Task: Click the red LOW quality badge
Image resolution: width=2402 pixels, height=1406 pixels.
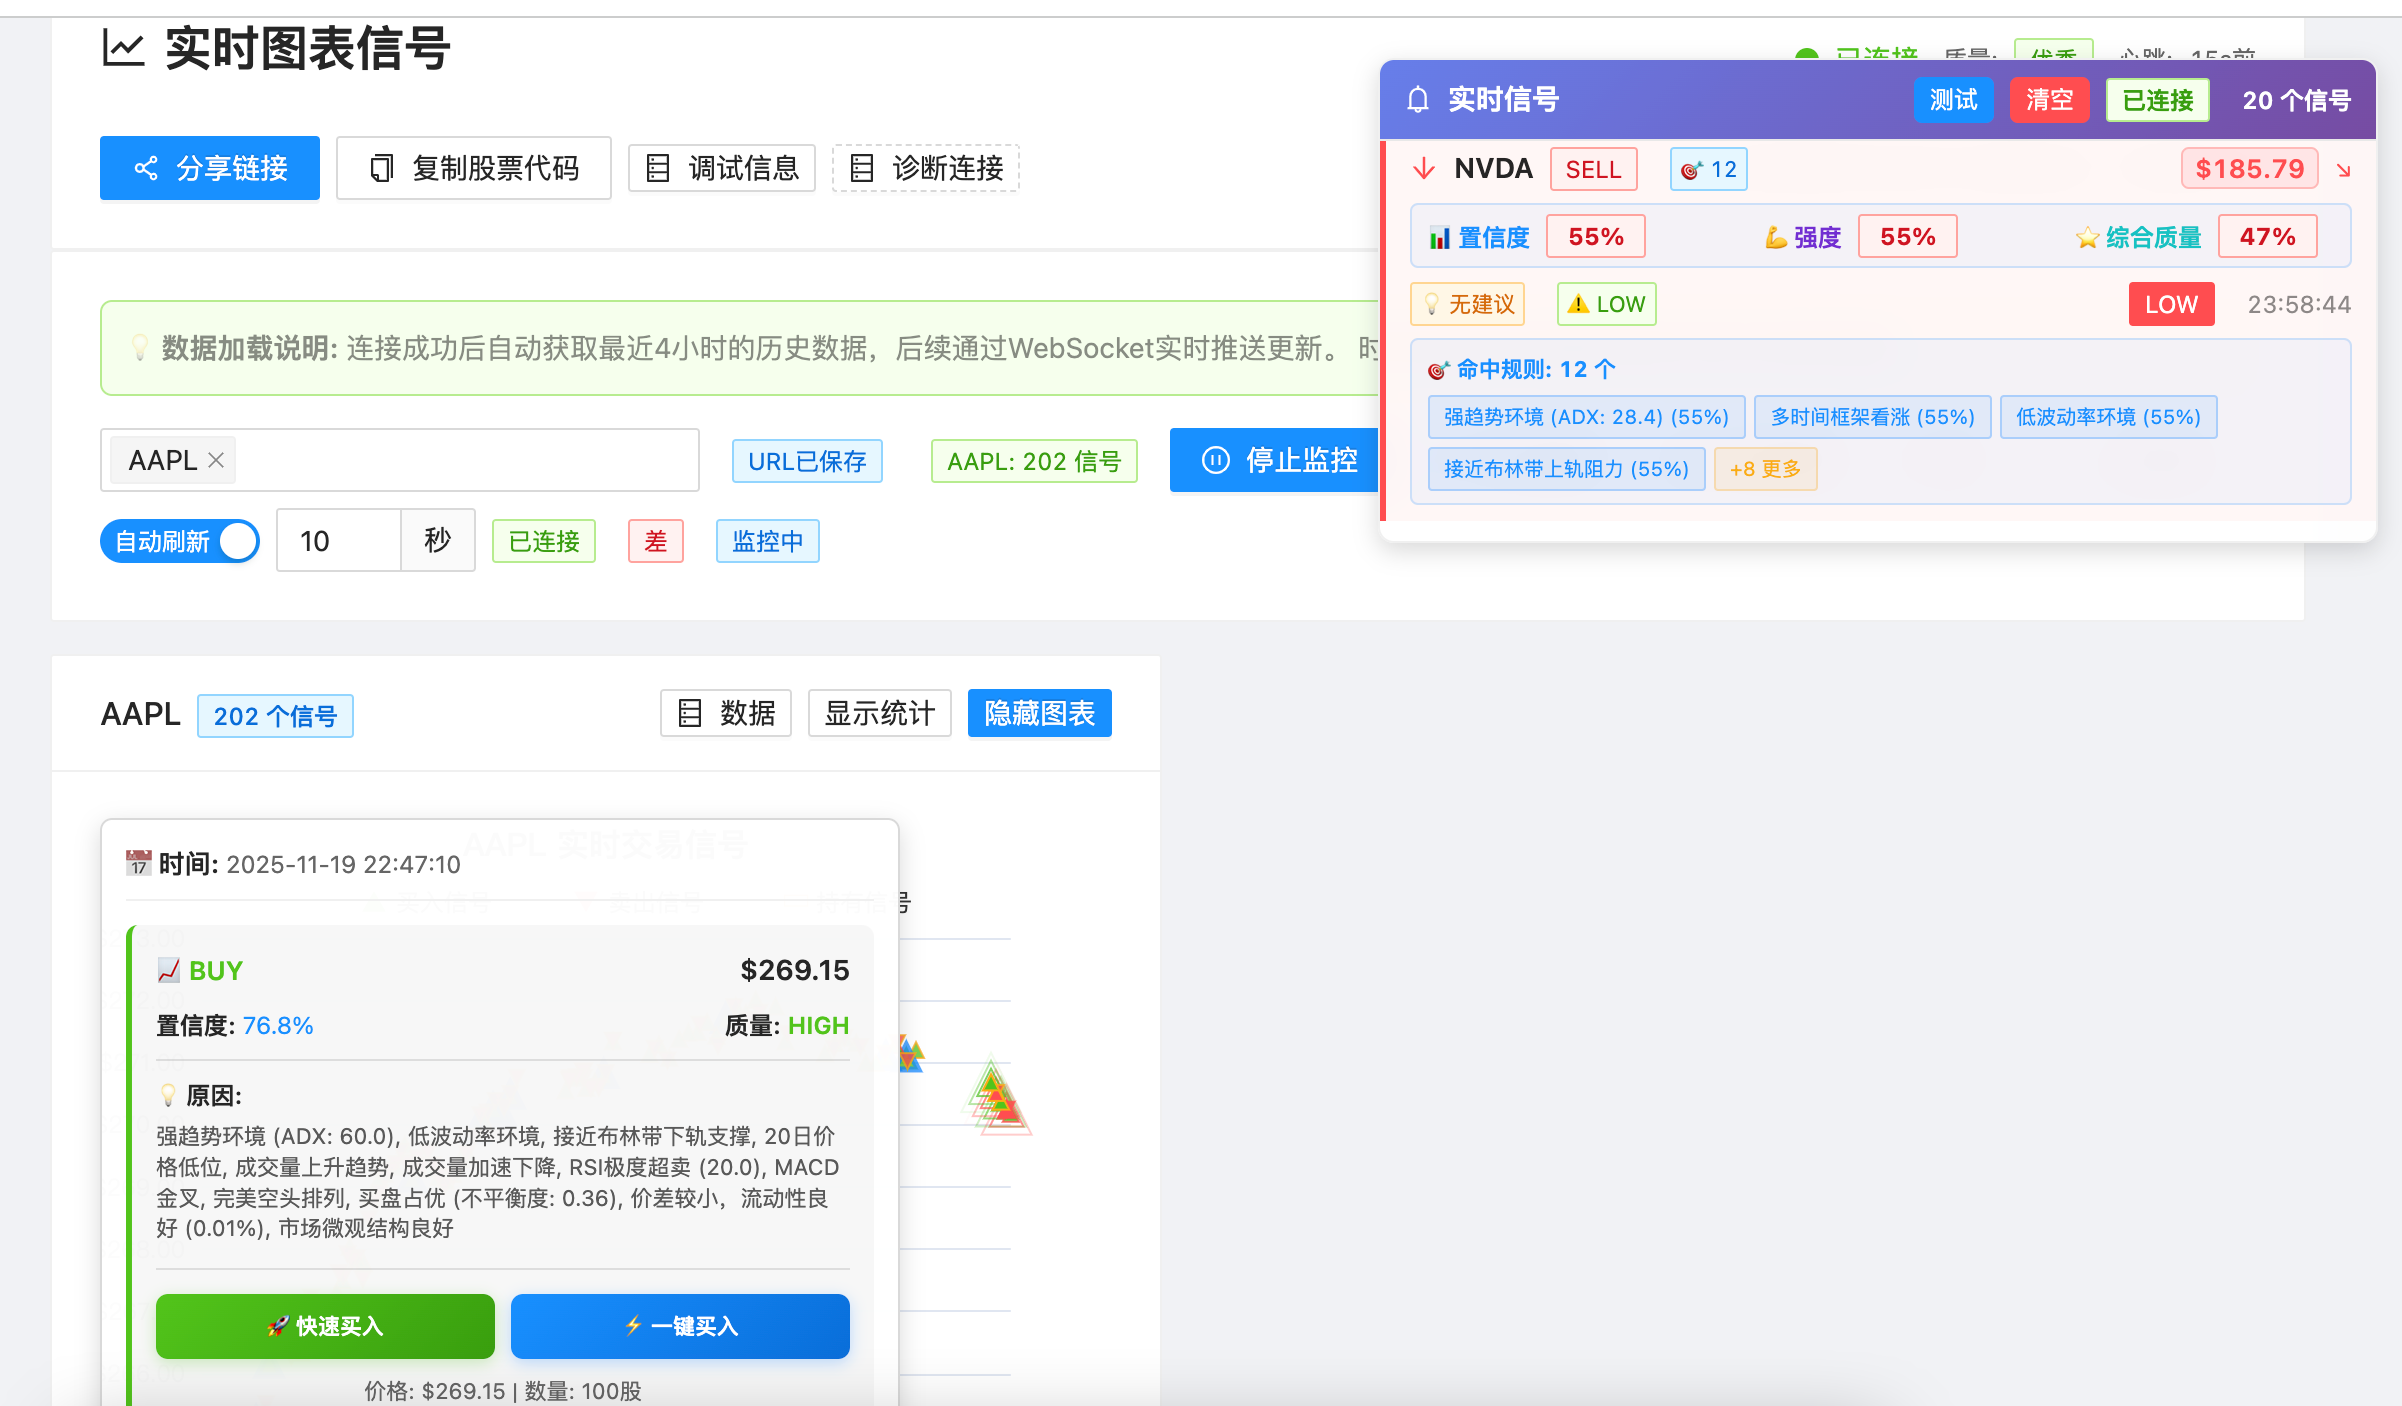Action: [x=2172, y=304]
